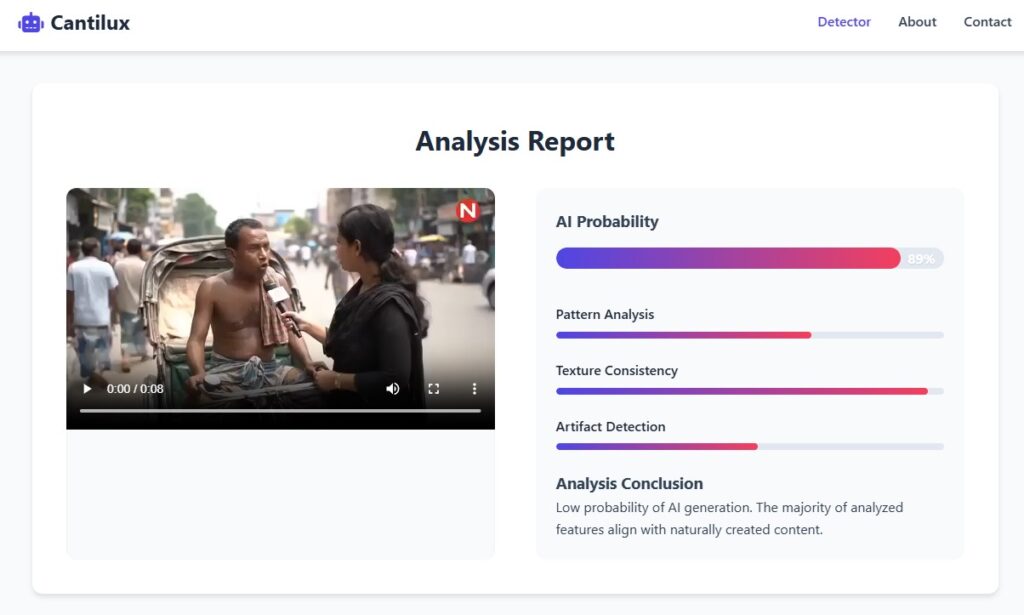Open the Detector nav tab
This screenshot has width=1024, height=615.
point(844,22)
